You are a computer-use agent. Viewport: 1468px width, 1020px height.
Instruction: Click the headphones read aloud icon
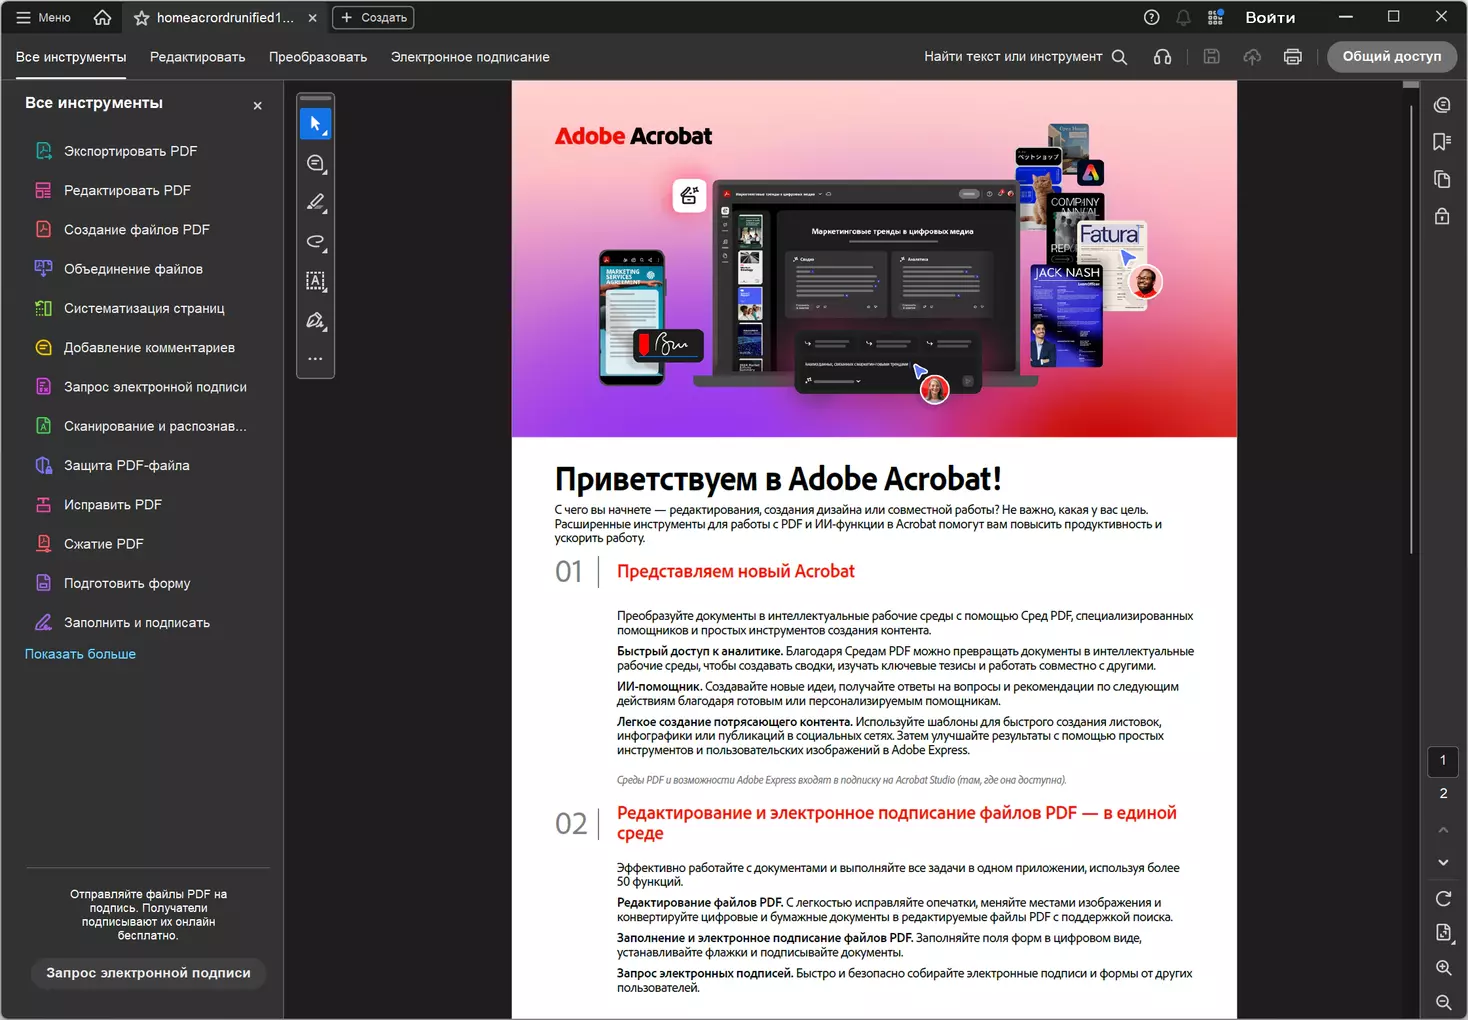pos(1162,57)
